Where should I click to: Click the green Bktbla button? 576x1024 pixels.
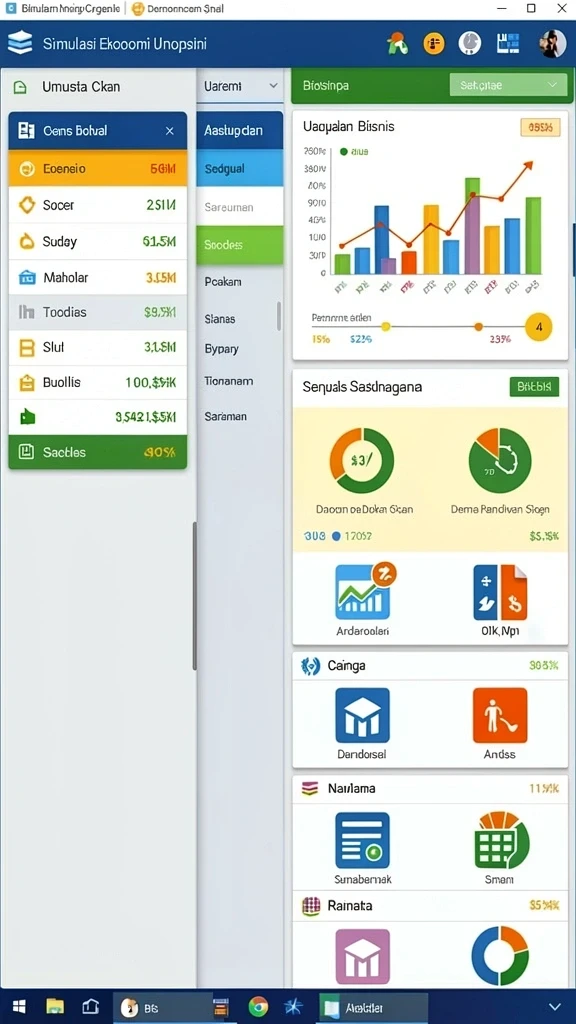tap(534, 387)
